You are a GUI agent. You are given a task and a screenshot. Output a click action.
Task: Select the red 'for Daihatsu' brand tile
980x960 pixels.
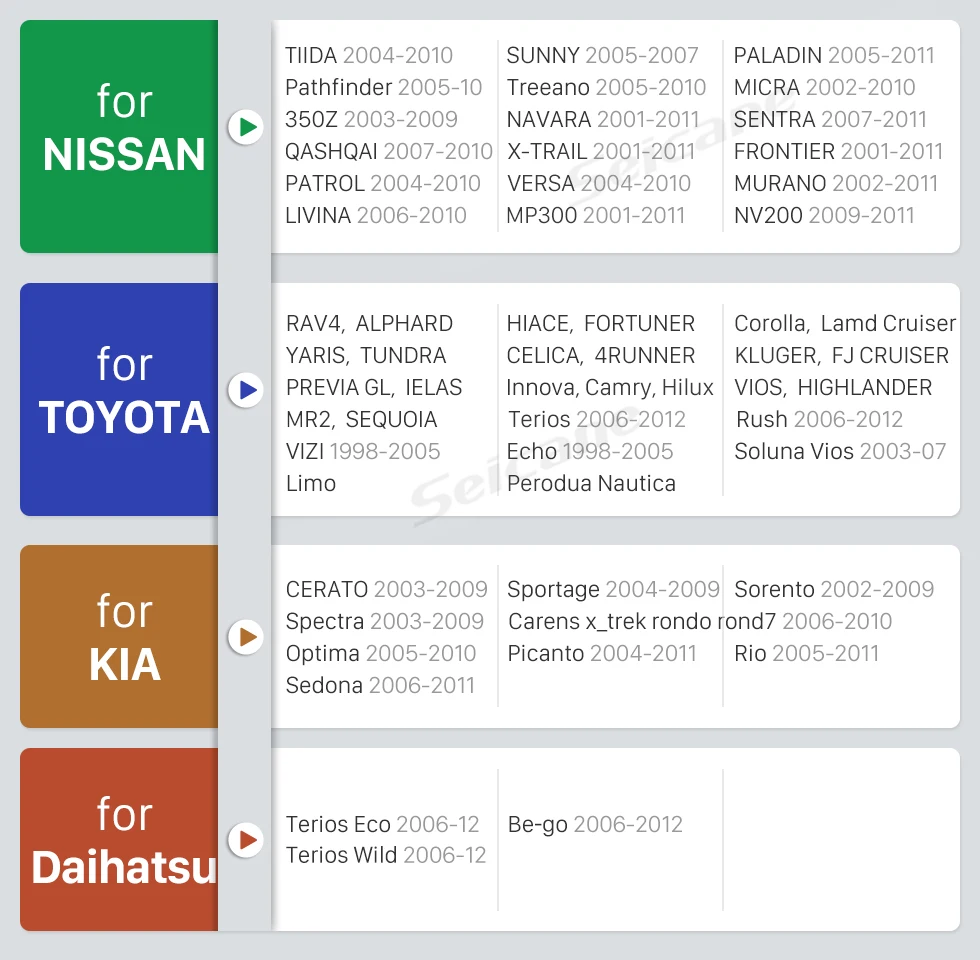119,839
